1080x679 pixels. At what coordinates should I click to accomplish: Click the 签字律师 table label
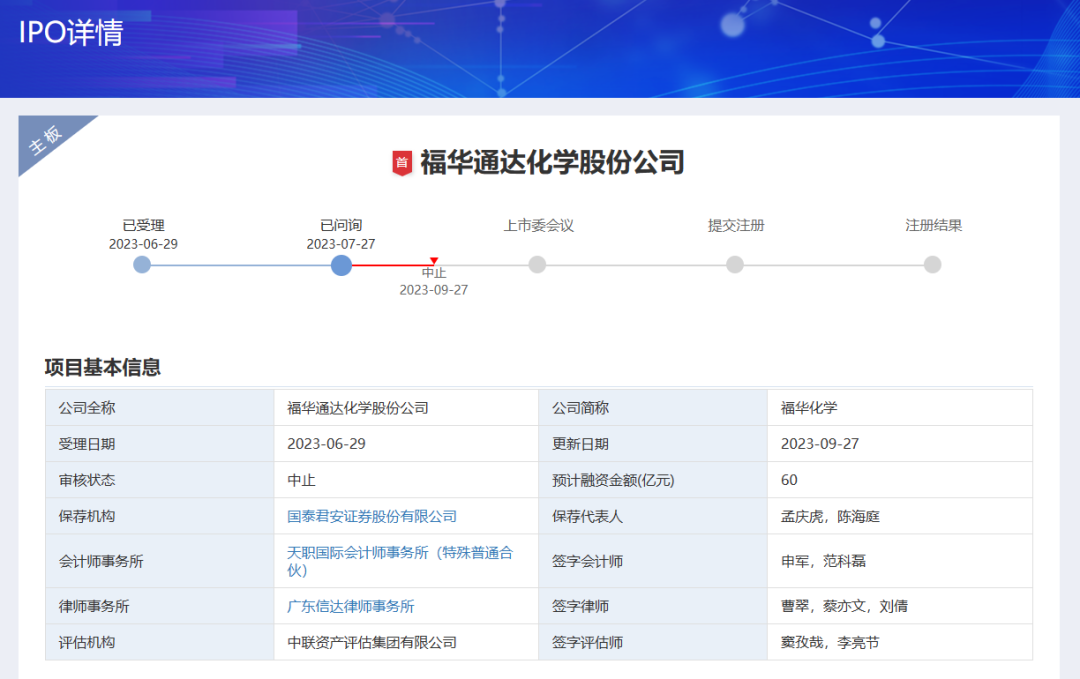pyautogui.click(x=581, y=607)
